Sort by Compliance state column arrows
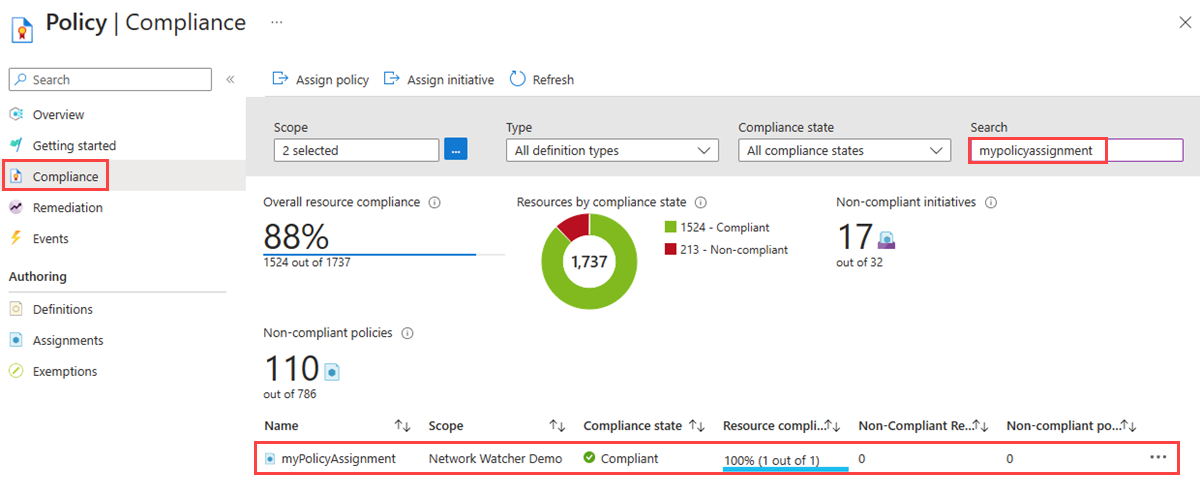The image size is (1200, 494). coord(698,426)
